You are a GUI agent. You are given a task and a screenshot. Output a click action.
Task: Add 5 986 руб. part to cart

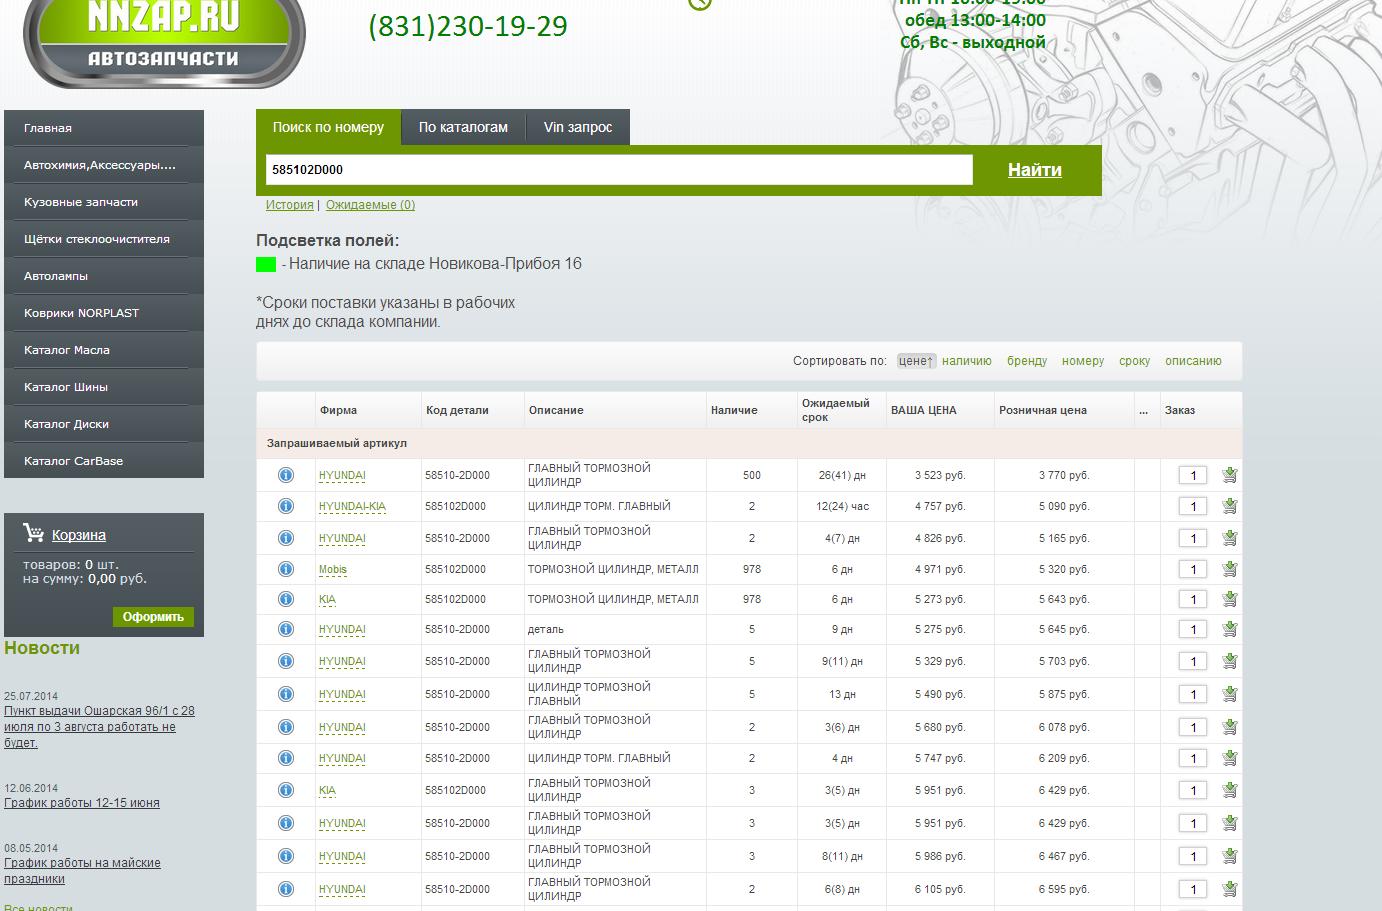[x=1230, y=856]
